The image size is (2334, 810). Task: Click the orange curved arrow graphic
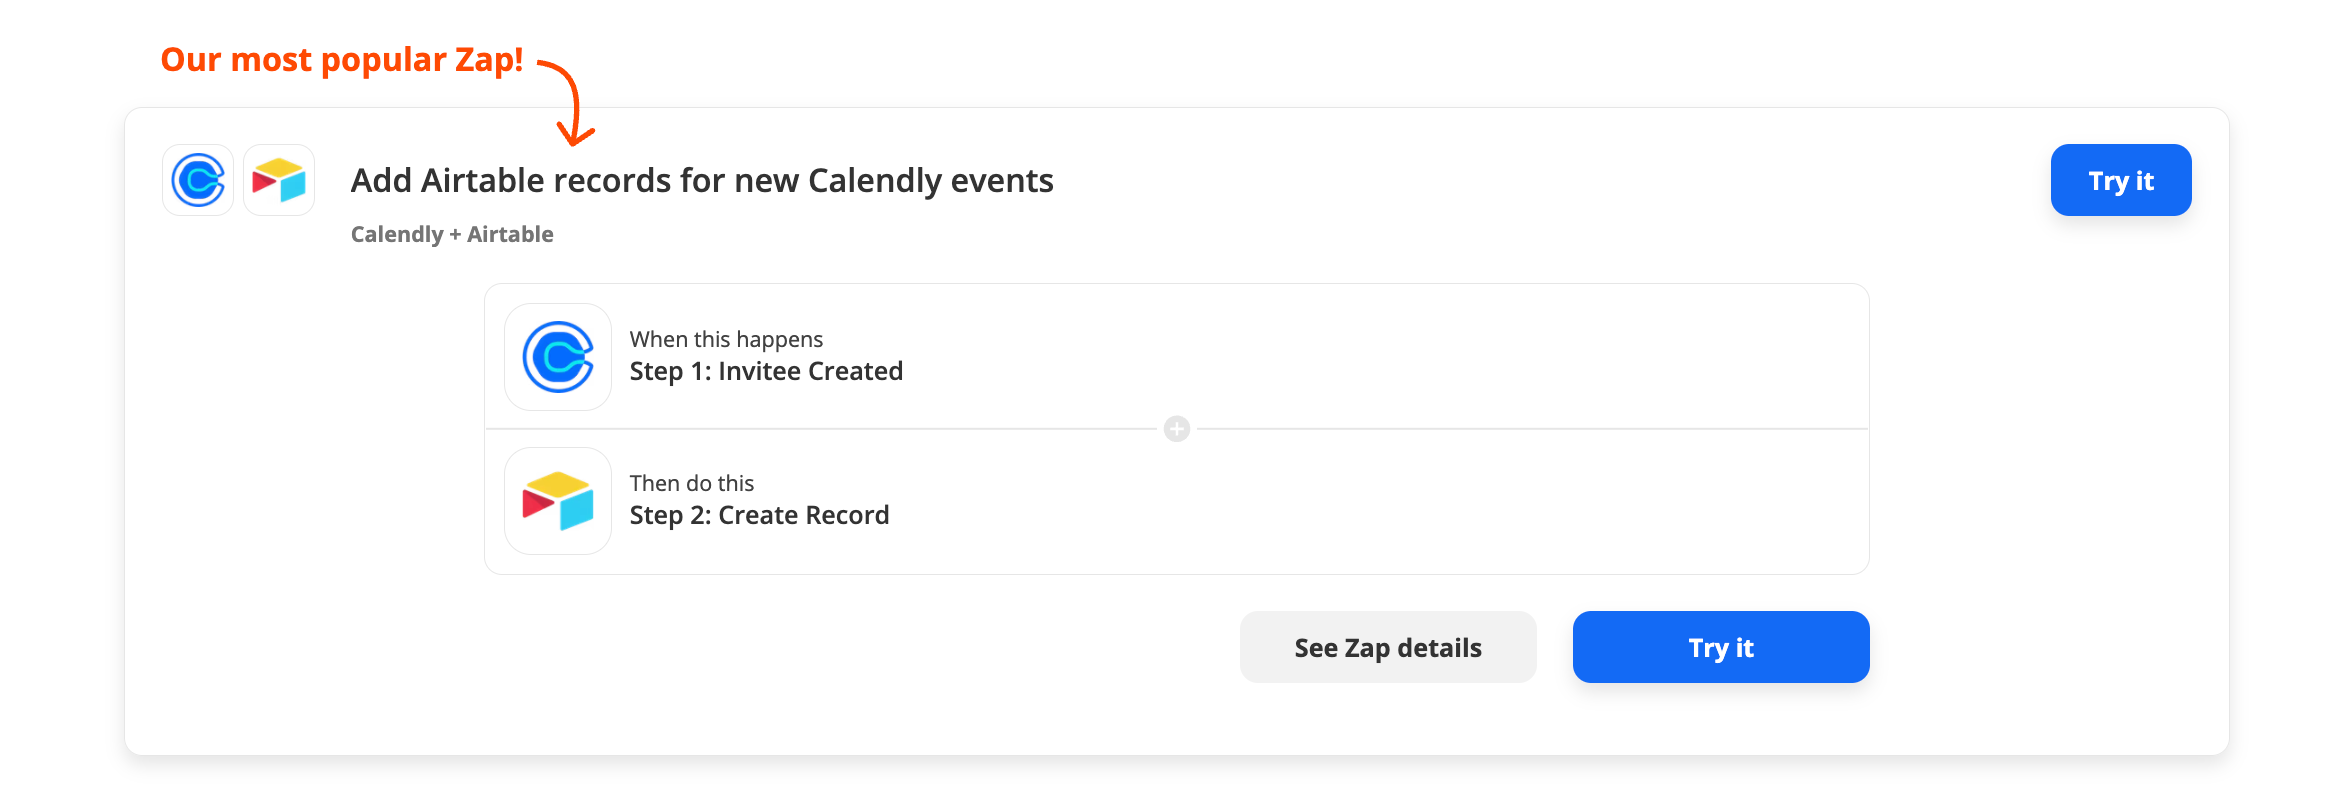[572, 102]
